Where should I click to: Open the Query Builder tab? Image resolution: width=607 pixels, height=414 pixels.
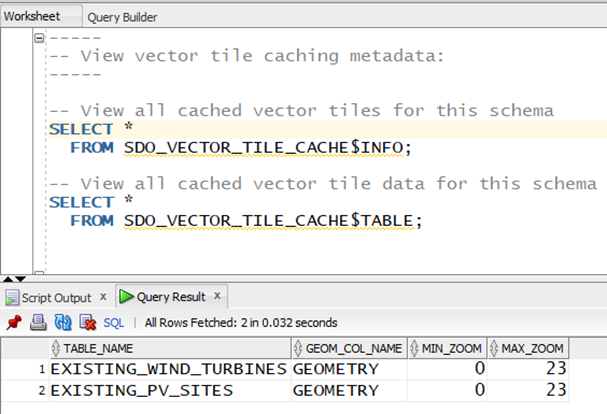pyautogui.click(x=122, y=17)
